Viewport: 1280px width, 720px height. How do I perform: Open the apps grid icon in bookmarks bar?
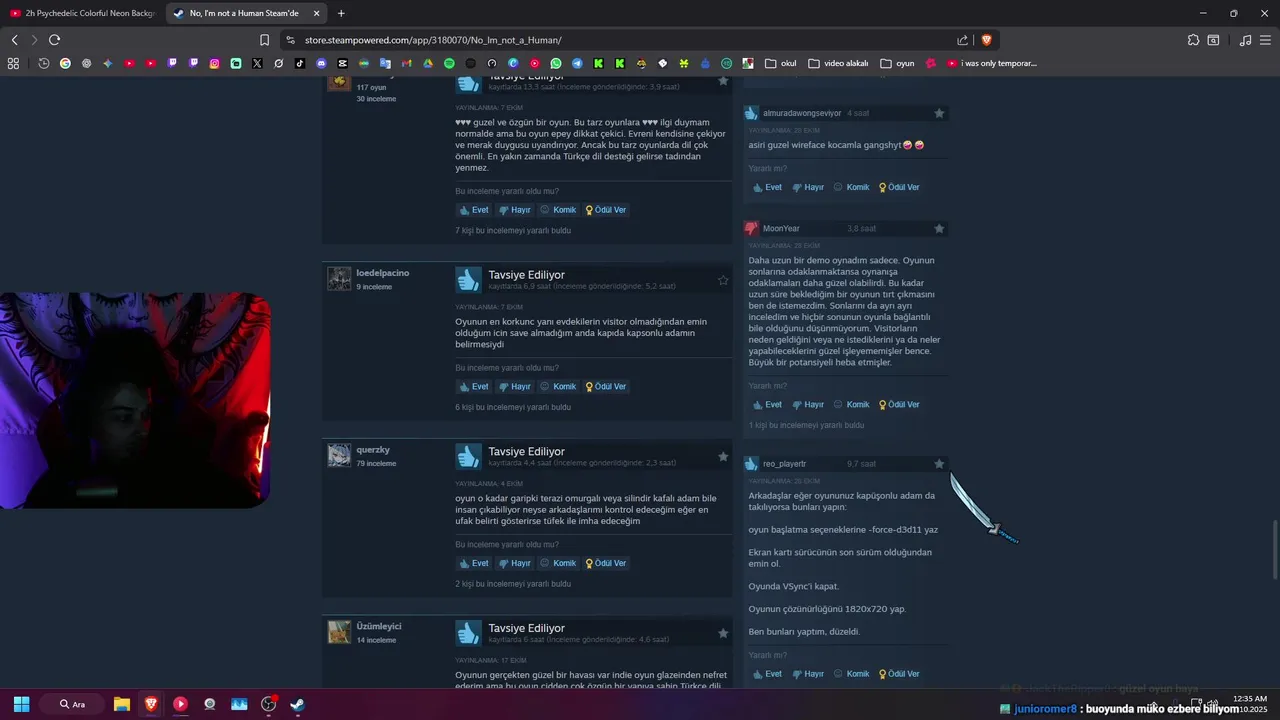[13, 63]
